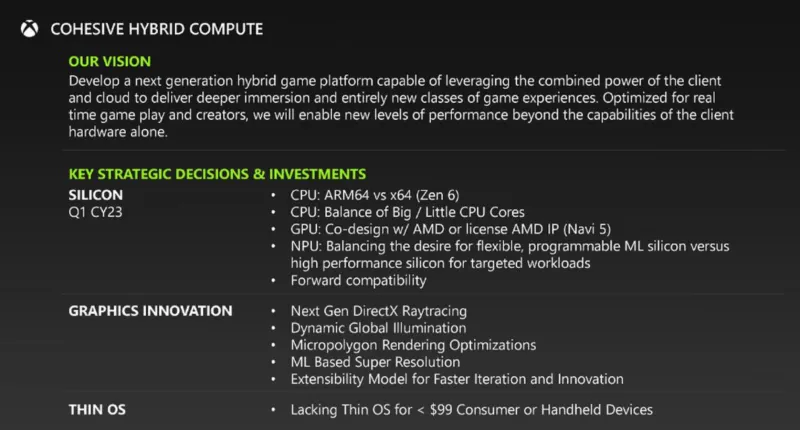Click the Thin OS section label
The width and height of the screenshot is (800, 430).
(97, 409)
